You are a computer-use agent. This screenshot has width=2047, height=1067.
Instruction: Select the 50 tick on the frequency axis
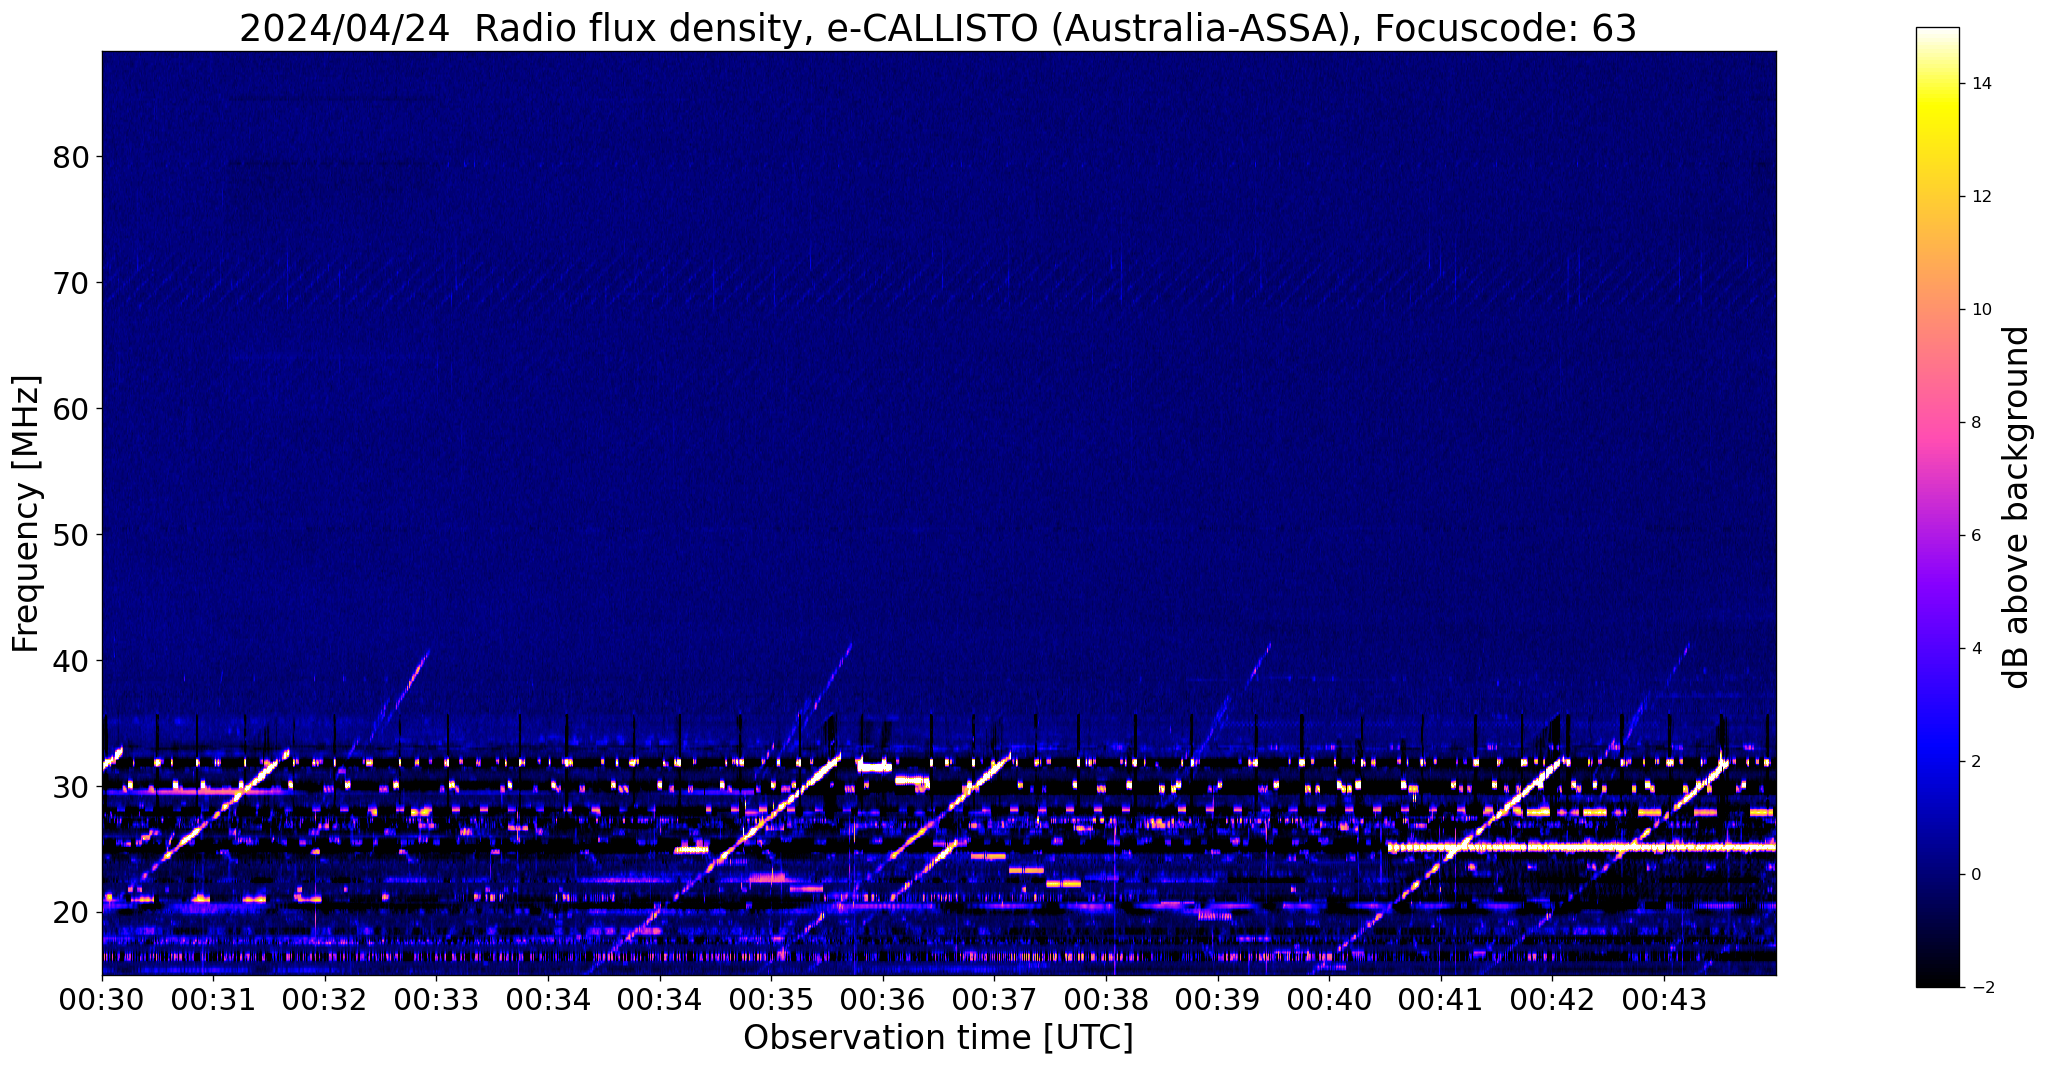(70, 536)
